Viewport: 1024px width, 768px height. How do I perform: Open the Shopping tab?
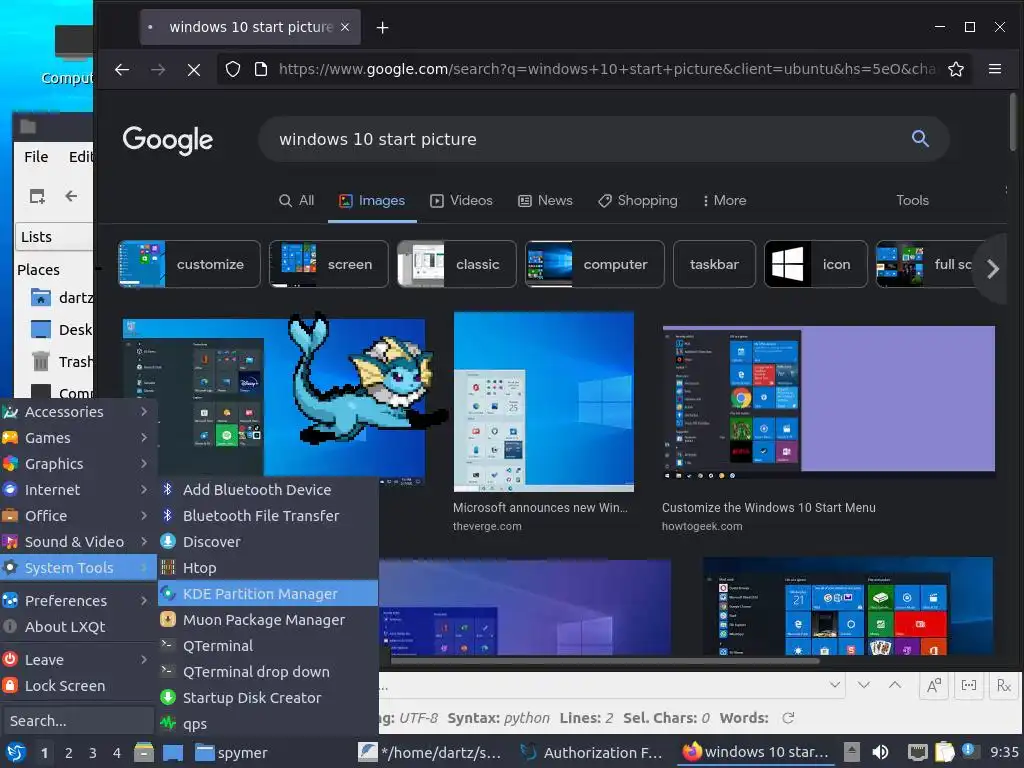click(637, 200)
